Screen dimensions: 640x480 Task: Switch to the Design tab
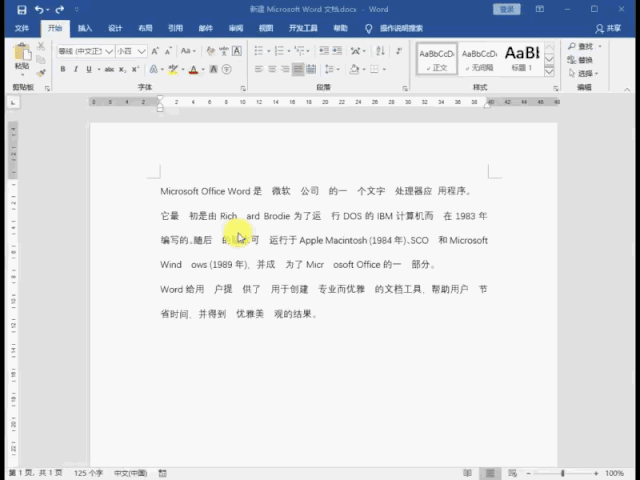pos(115,28)
